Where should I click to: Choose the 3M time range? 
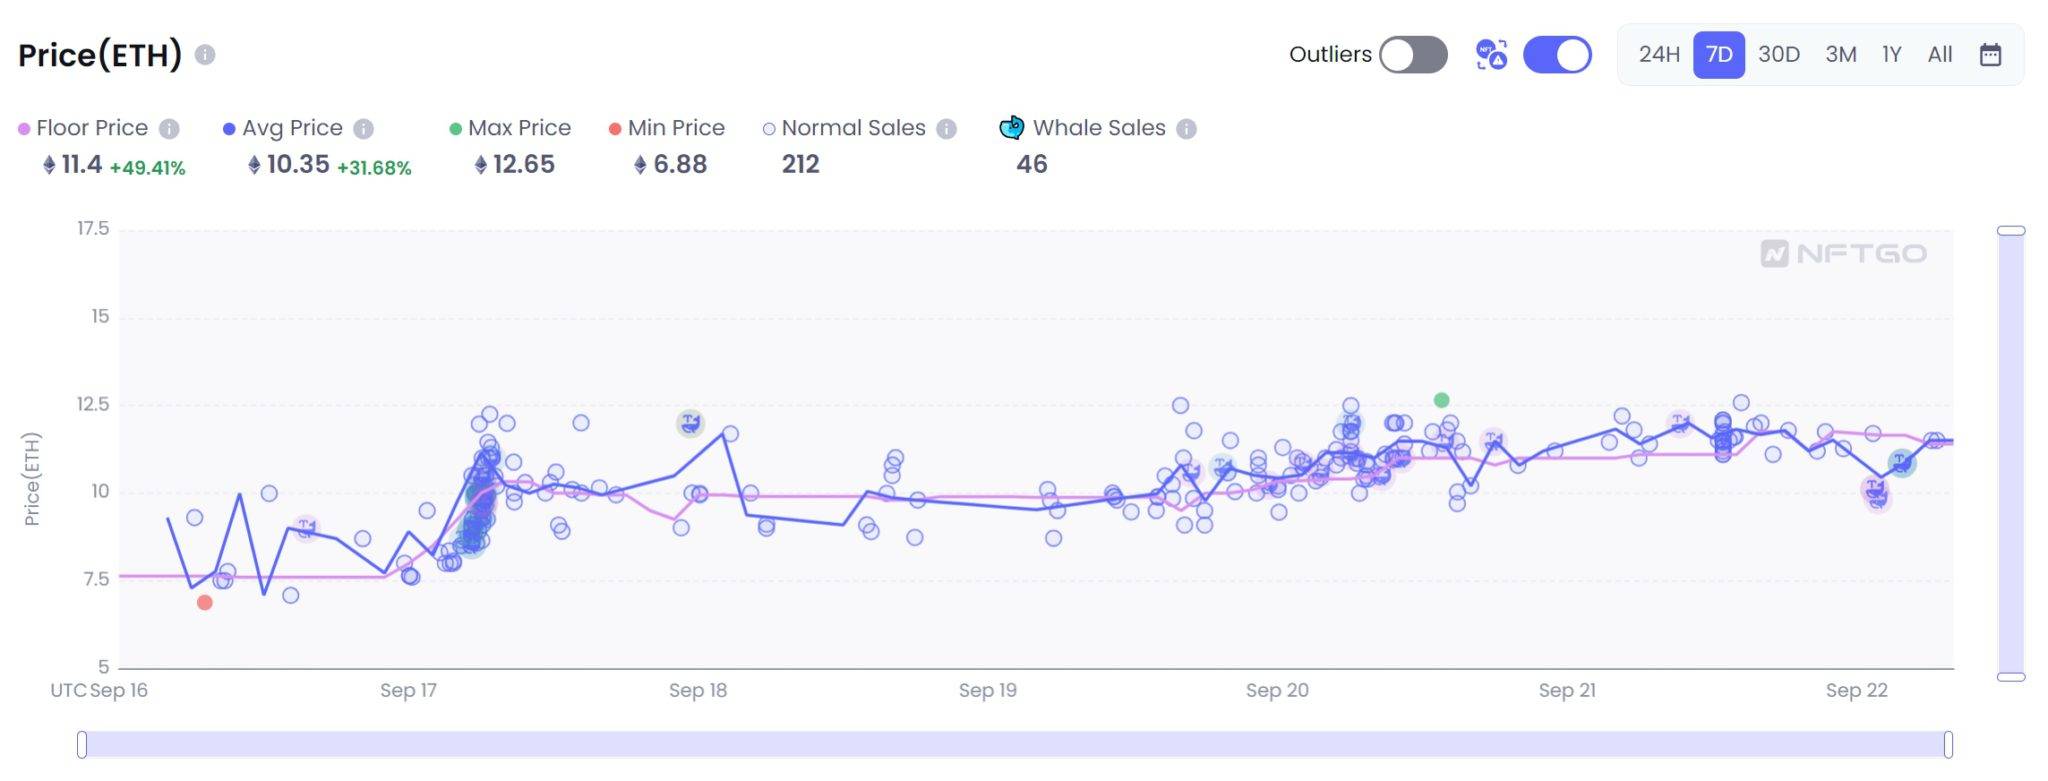(1841, 55)
